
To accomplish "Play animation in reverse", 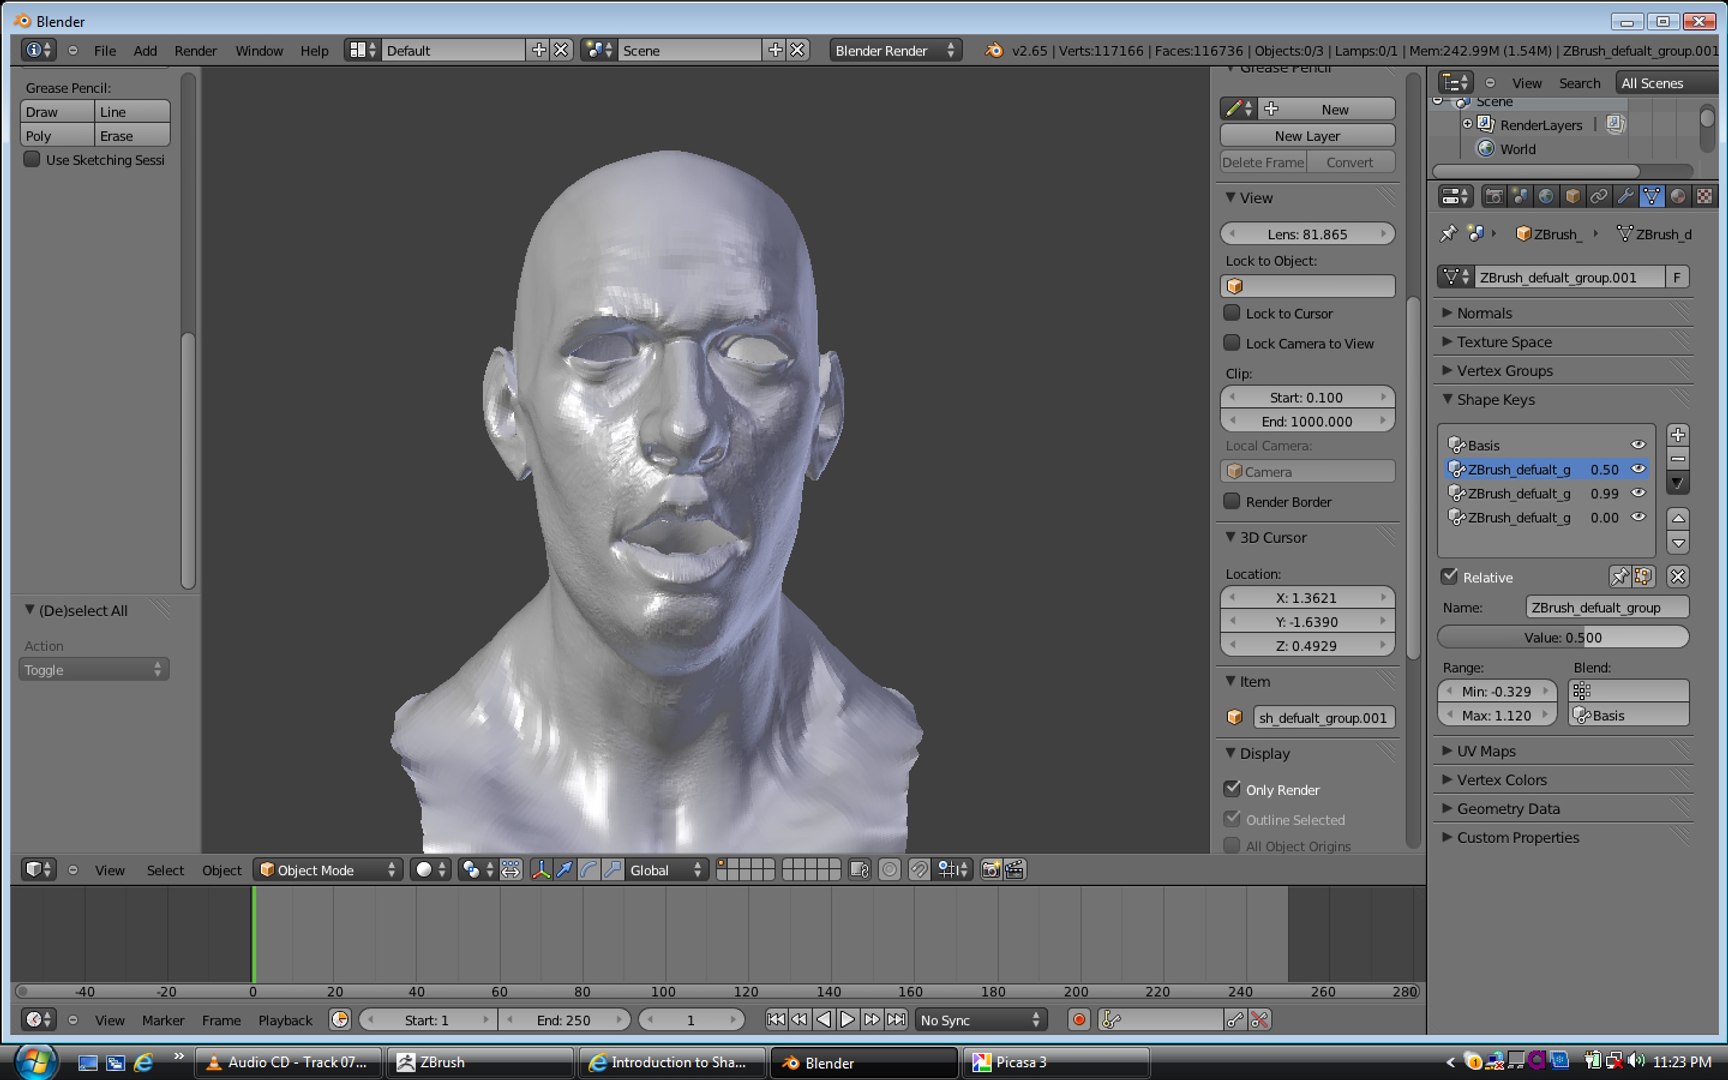I will pos(824,1020).
